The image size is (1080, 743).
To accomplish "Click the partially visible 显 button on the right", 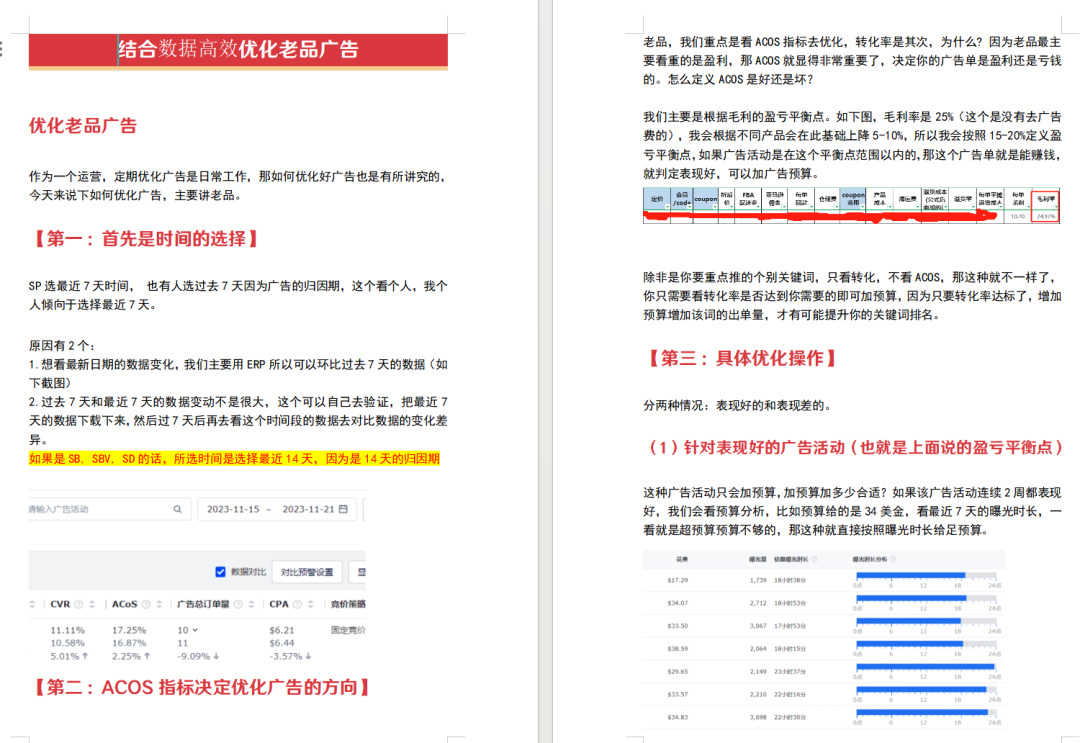I will click(x=364, y=571).
